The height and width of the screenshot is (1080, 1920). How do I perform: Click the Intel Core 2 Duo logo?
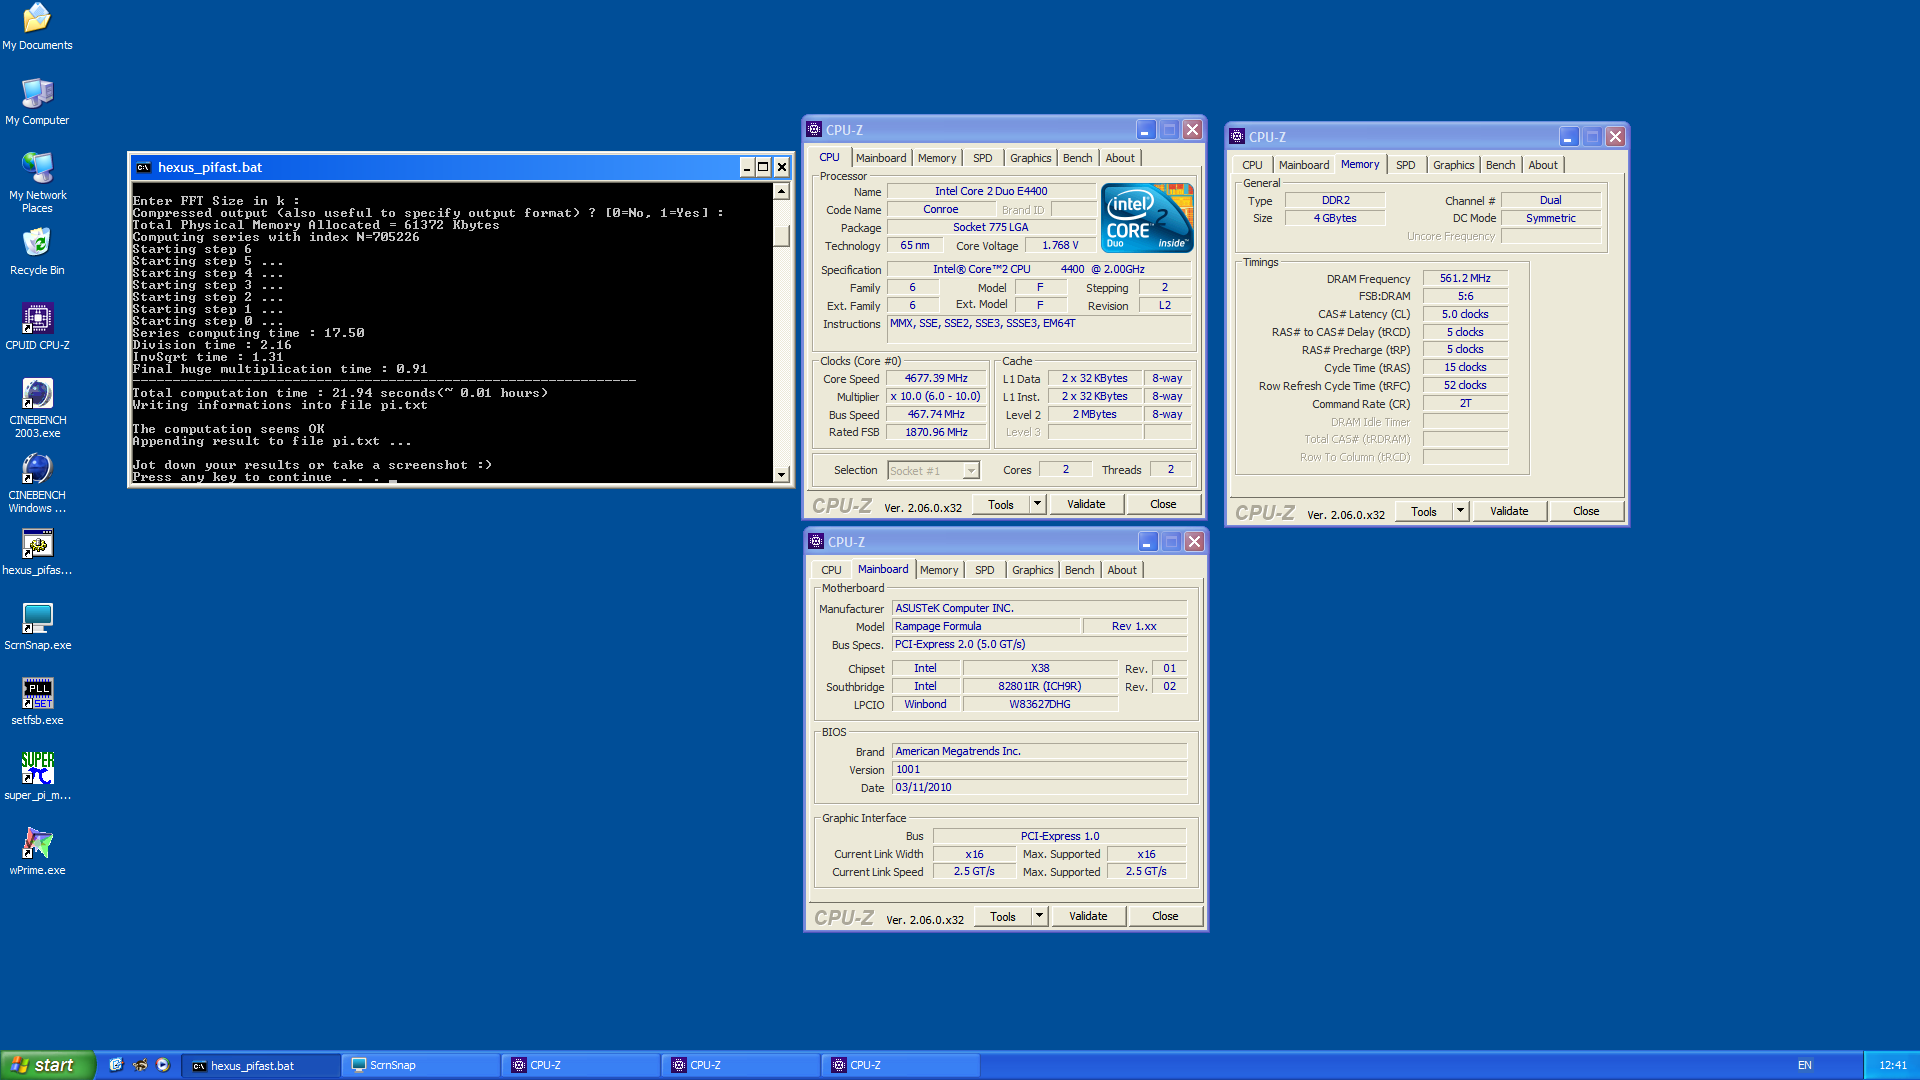(x=1147, y=218)
